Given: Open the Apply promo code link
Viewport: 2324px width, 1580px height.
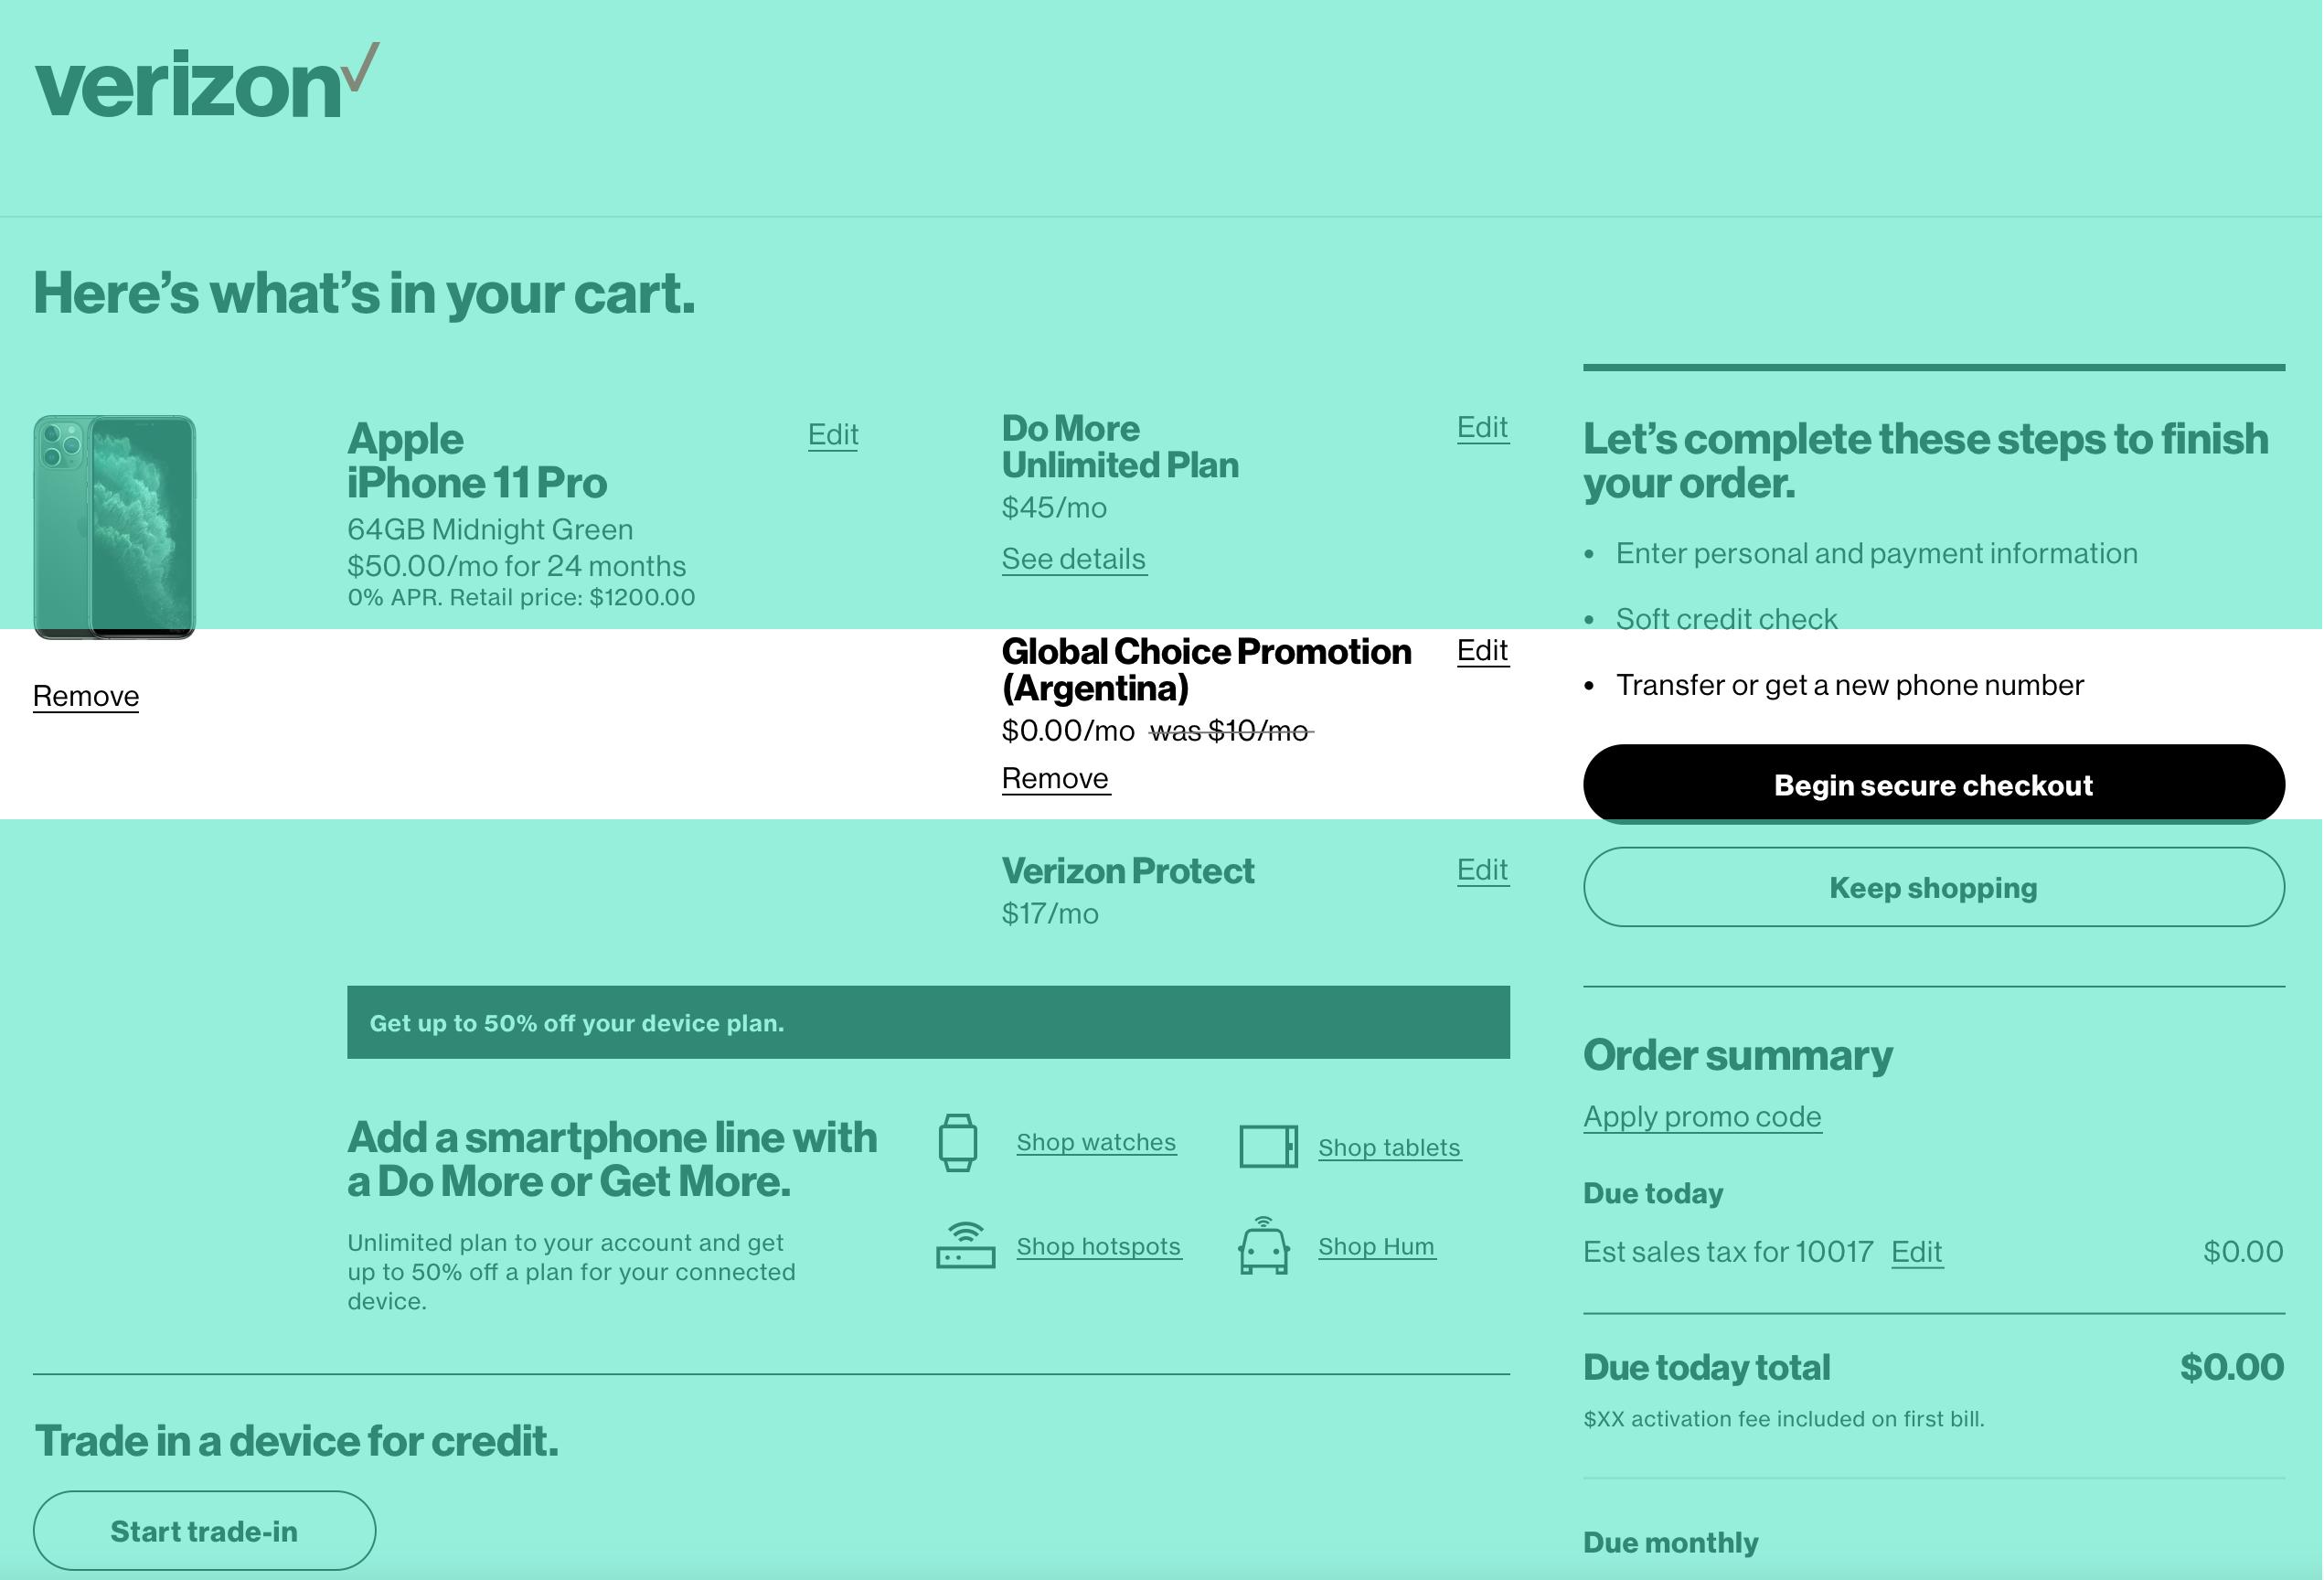Looking at the screenshot, I should click(1701, 1116).
